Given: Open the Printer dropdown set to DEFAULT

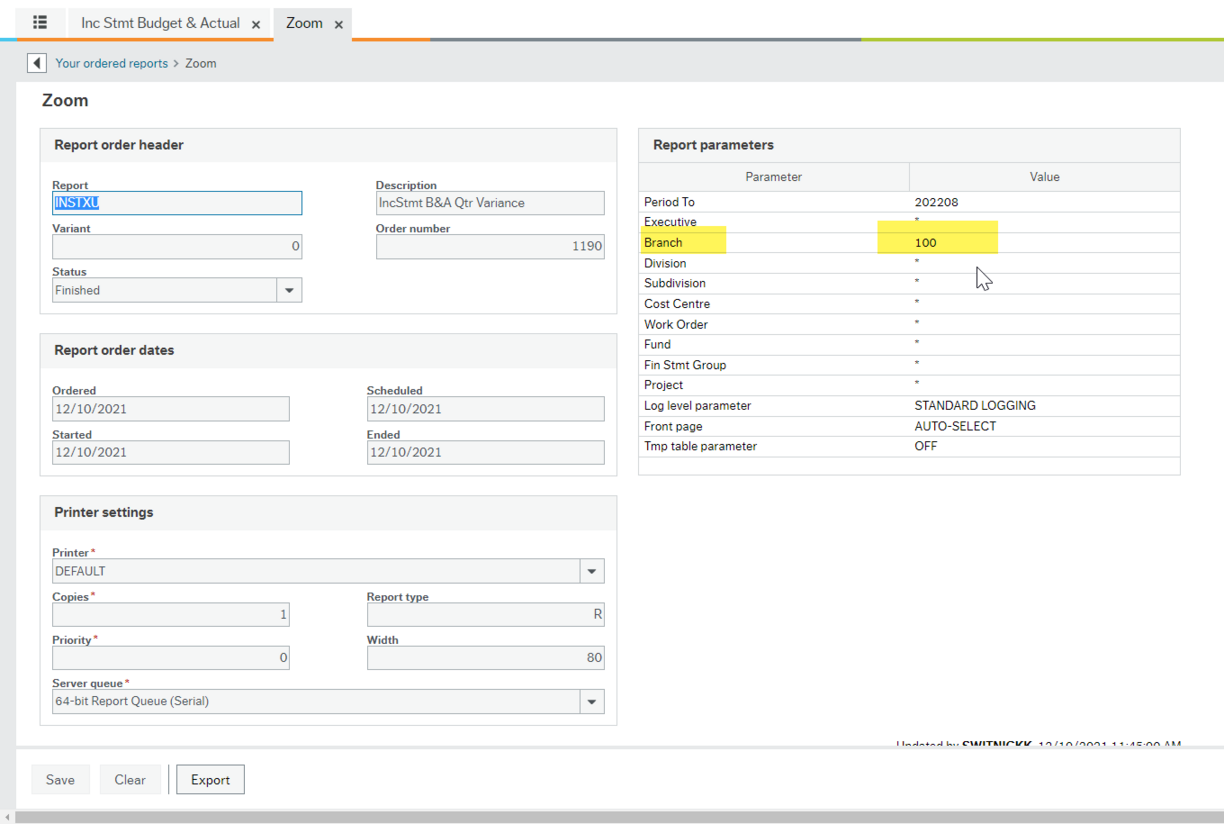Looking at the screenshot, I should 592,570.
